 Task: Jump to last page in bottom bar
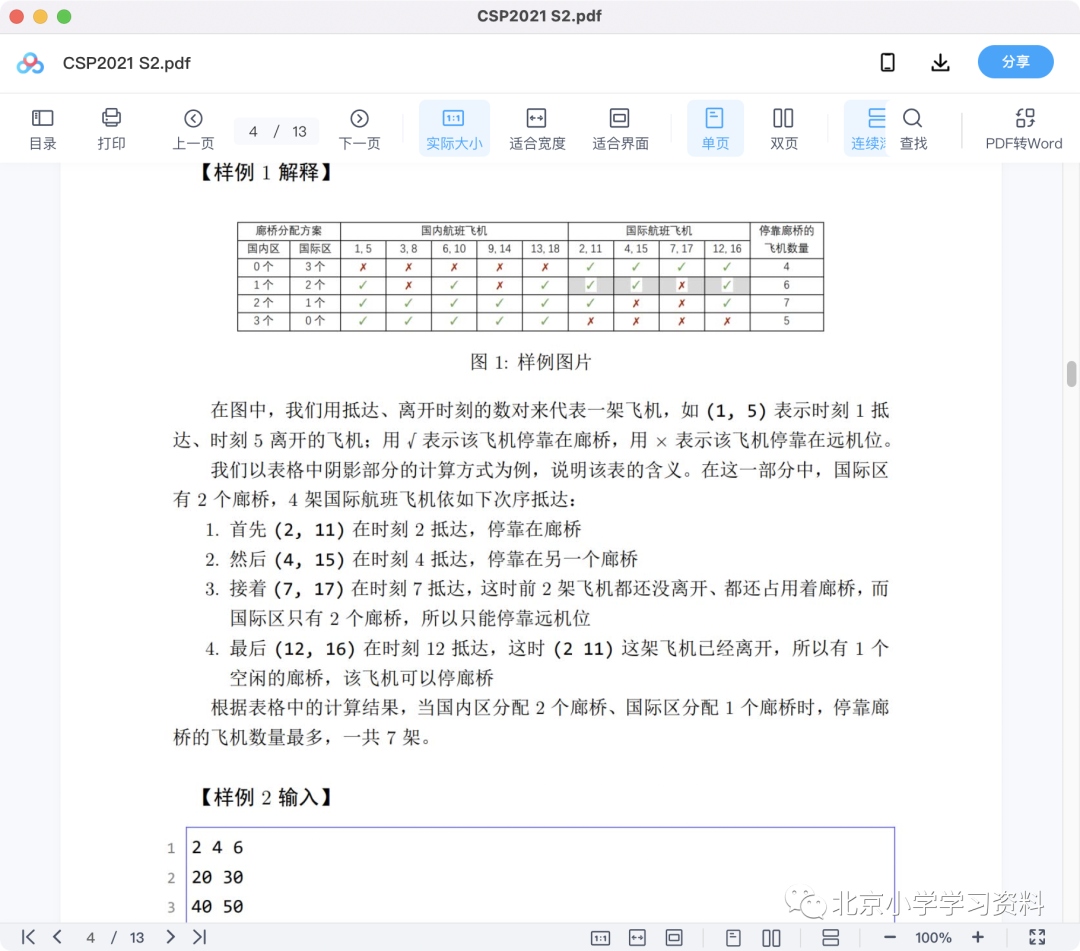200,937
